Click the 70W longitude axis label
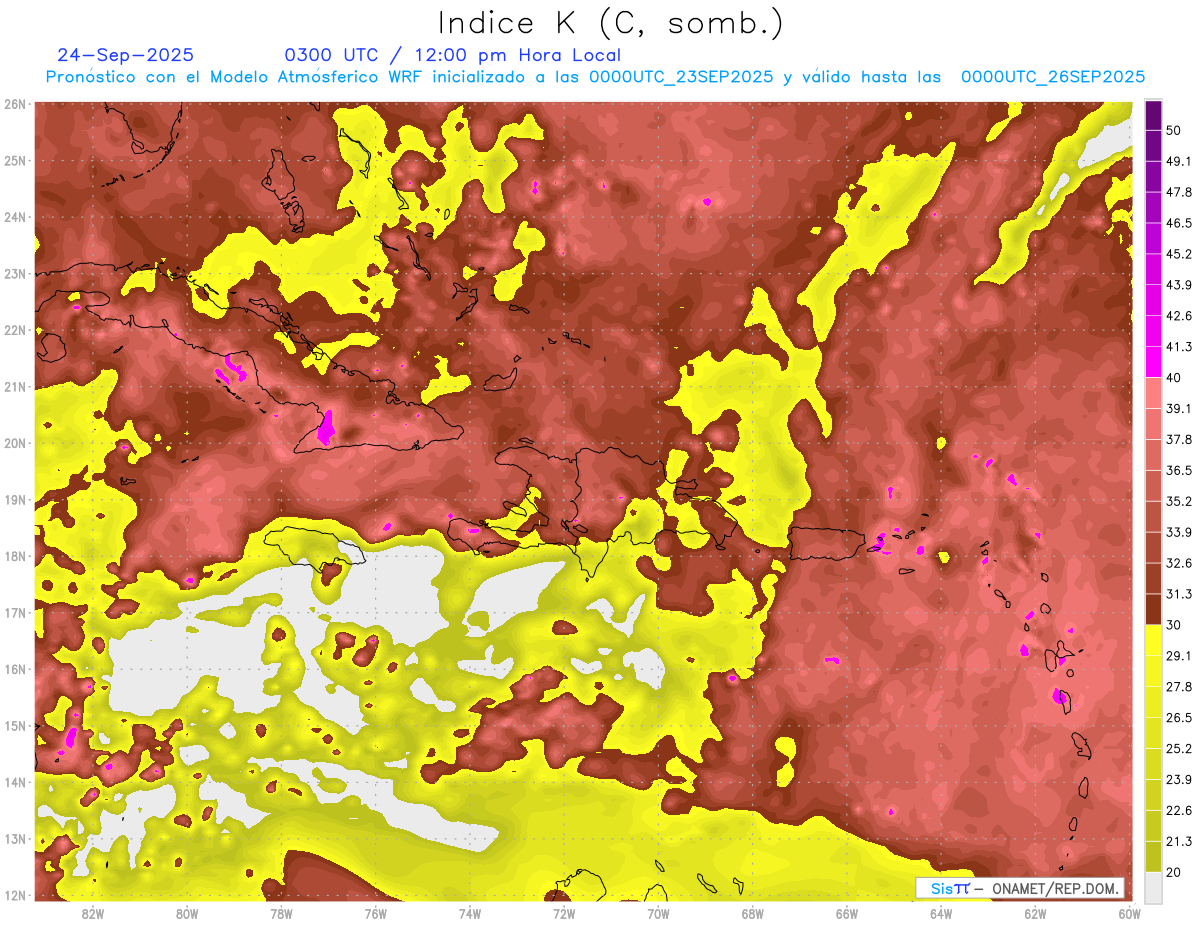The image size is (1200, 927). pyautogui.click(x=658, y=913)
